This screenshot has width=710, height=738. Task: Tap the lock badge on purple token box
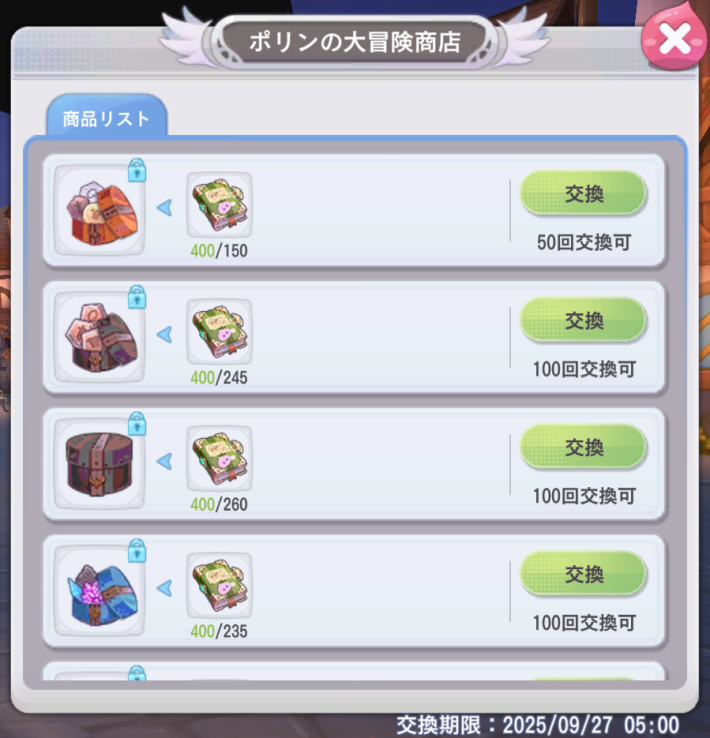pos(137,297)
